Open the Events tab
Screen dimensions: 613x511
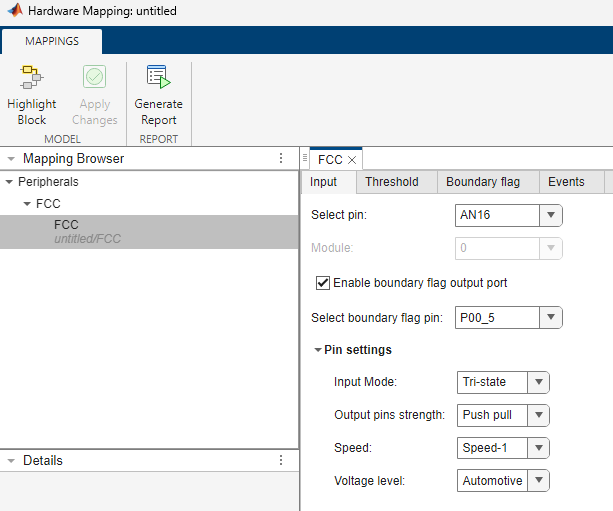click(x=566, y=182)
